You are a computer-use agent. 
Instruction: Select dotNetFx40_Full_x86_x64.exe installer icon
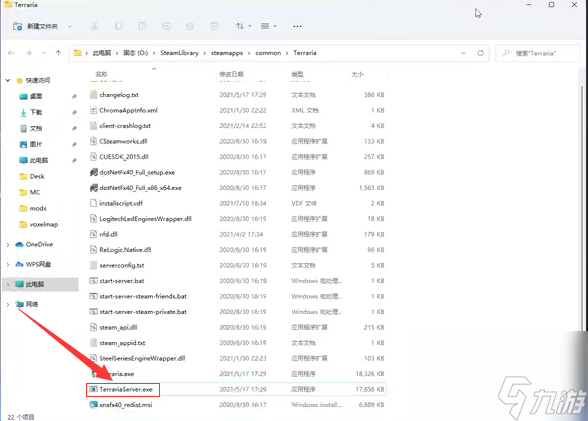[94, 188]
